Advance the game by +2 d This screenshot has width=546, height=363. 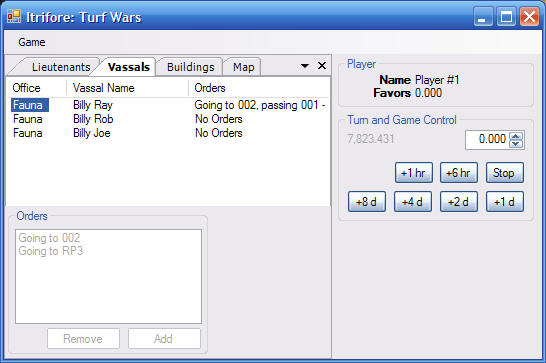click(459, 201)
